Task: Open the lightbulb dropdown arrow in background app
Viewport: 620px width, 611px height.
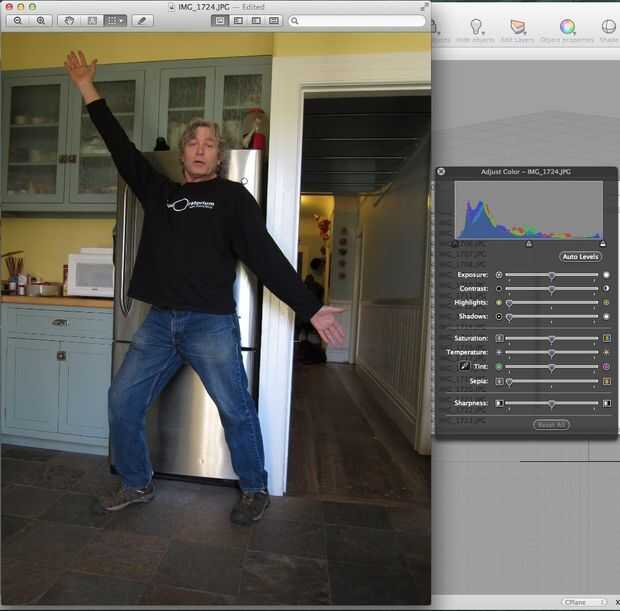Action: point(484,33)
